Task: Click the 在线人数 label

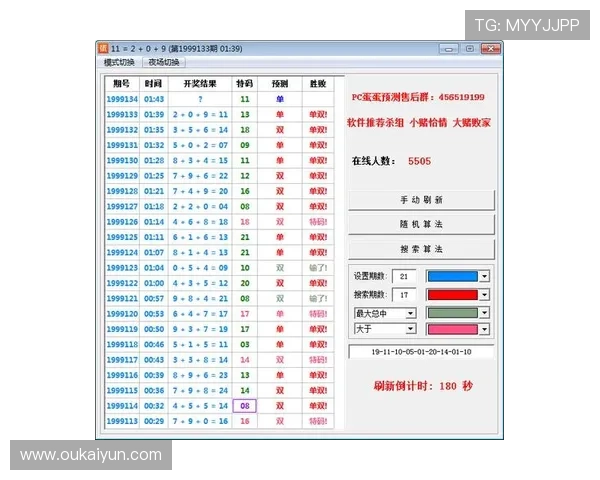Action: pos(373,161)
